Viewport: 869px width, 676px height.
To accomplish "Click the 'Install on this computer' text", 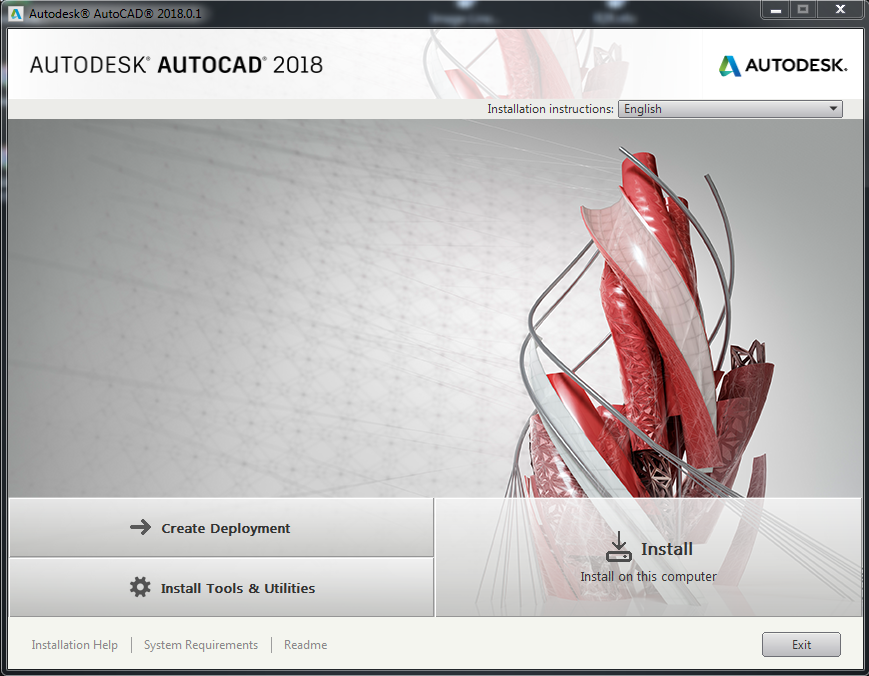I will pyautogui.click(x=648, y=576).
